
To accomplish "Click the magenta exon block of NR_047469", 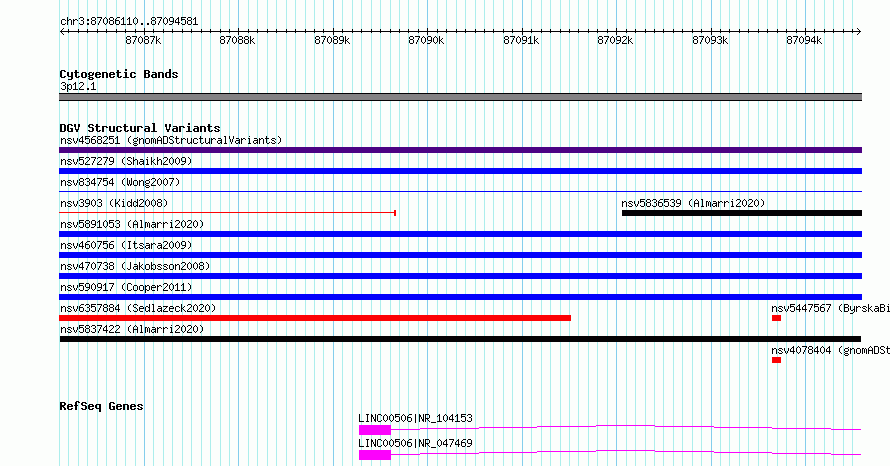I will (x=375, y=455).
